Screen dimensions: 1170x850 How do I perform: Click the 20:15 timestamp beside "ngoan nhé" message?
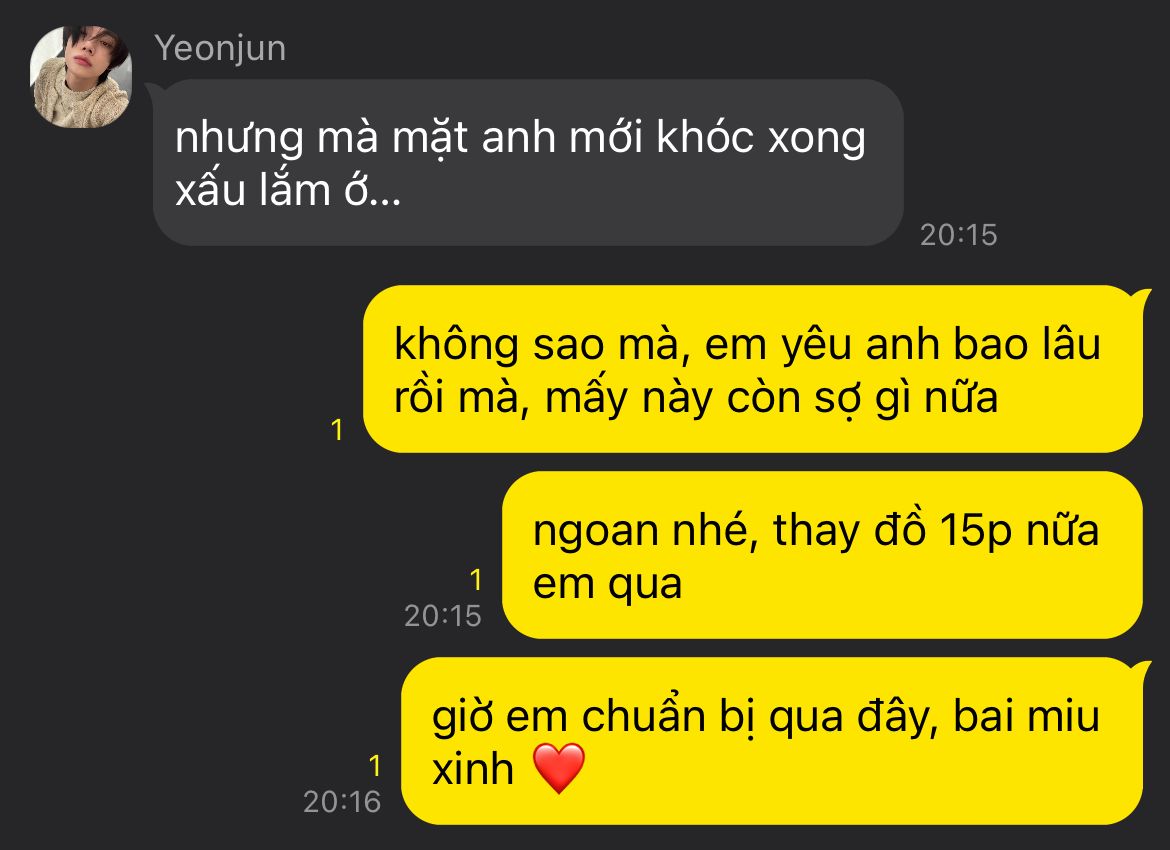[442, 616]
